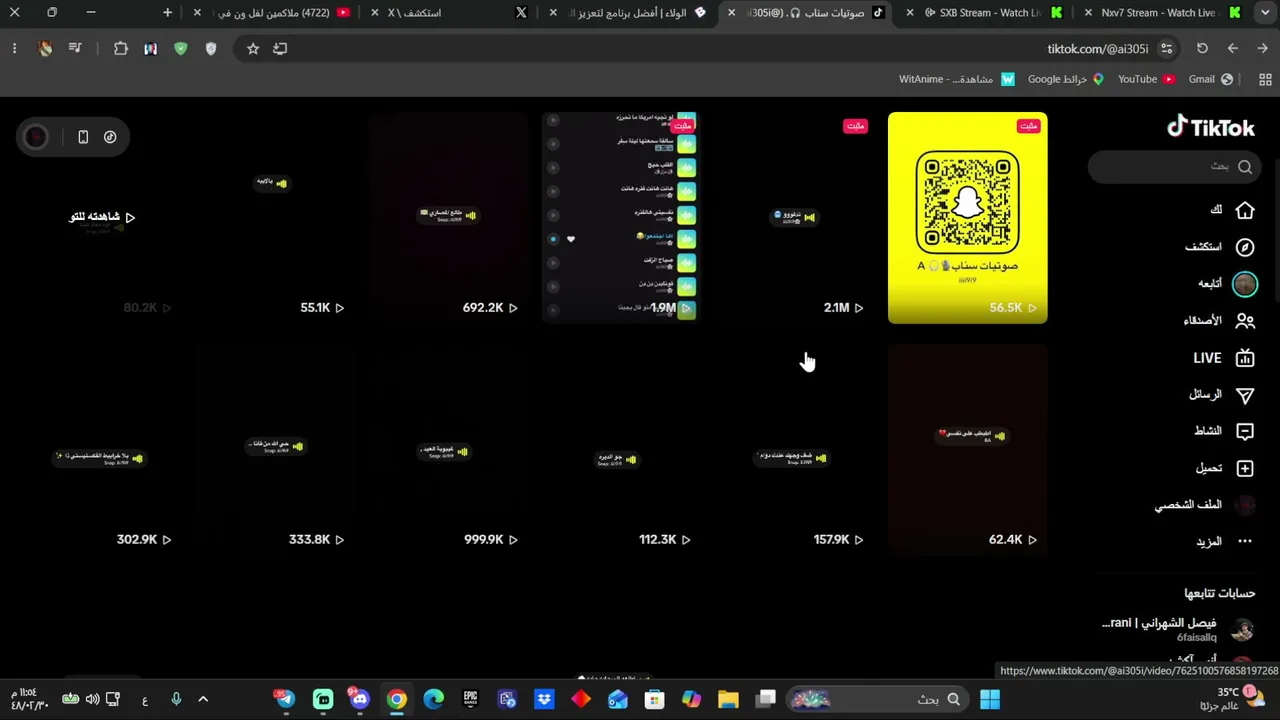The image size is (1280, 720).
Task: Open the Google Maps bookmark
Action: pyautogui.click(x=1065, y=79)
